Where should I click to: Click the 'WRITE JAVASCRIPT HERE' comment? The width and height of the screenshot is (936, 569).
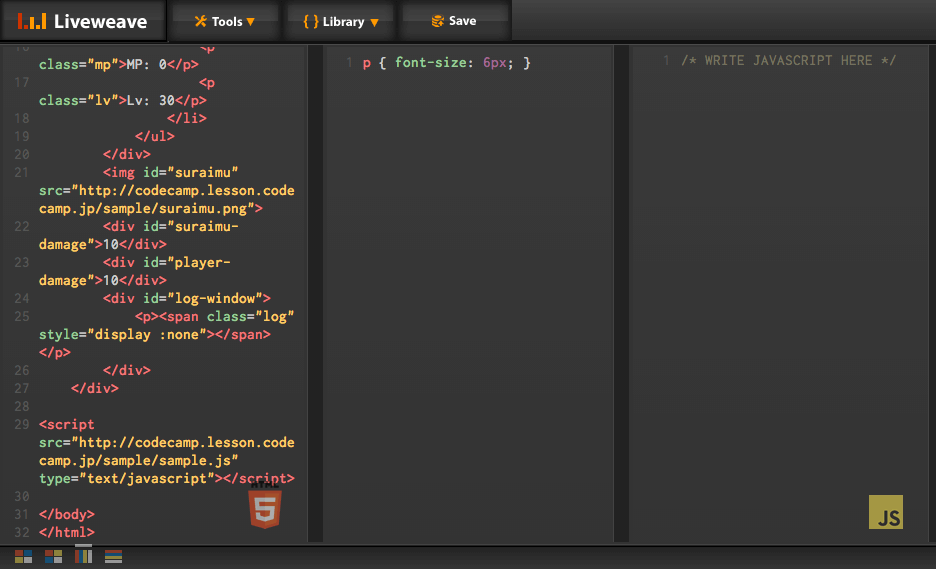[x=788, y=60]
